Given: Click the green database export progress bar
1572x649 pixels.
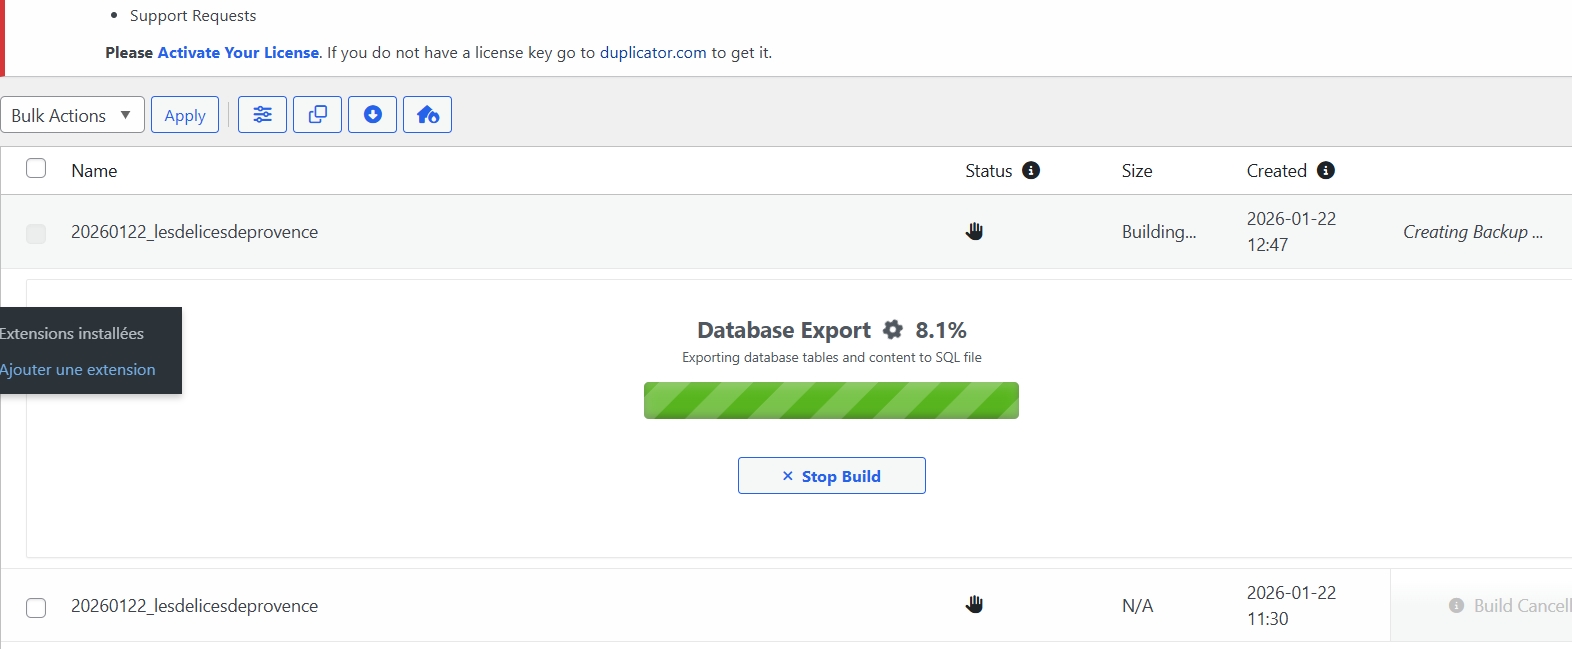Looking at the screenshot, I should click(x=831, y=401).
